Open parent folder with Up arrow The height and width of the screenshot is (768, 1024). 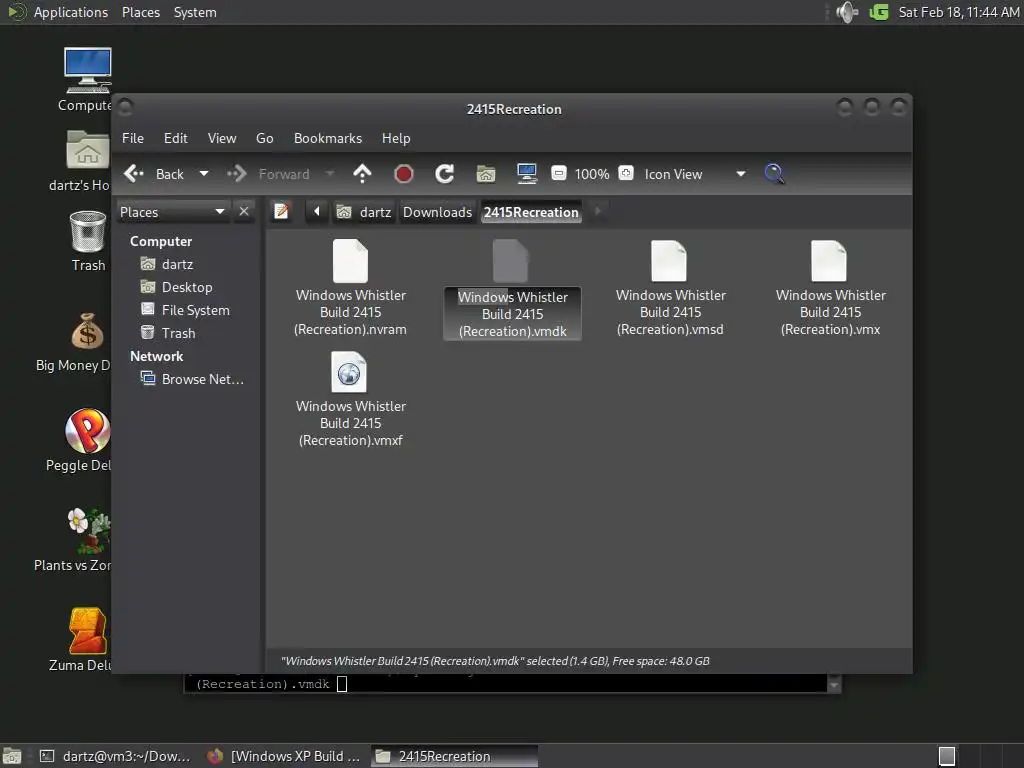coord(362,174)
